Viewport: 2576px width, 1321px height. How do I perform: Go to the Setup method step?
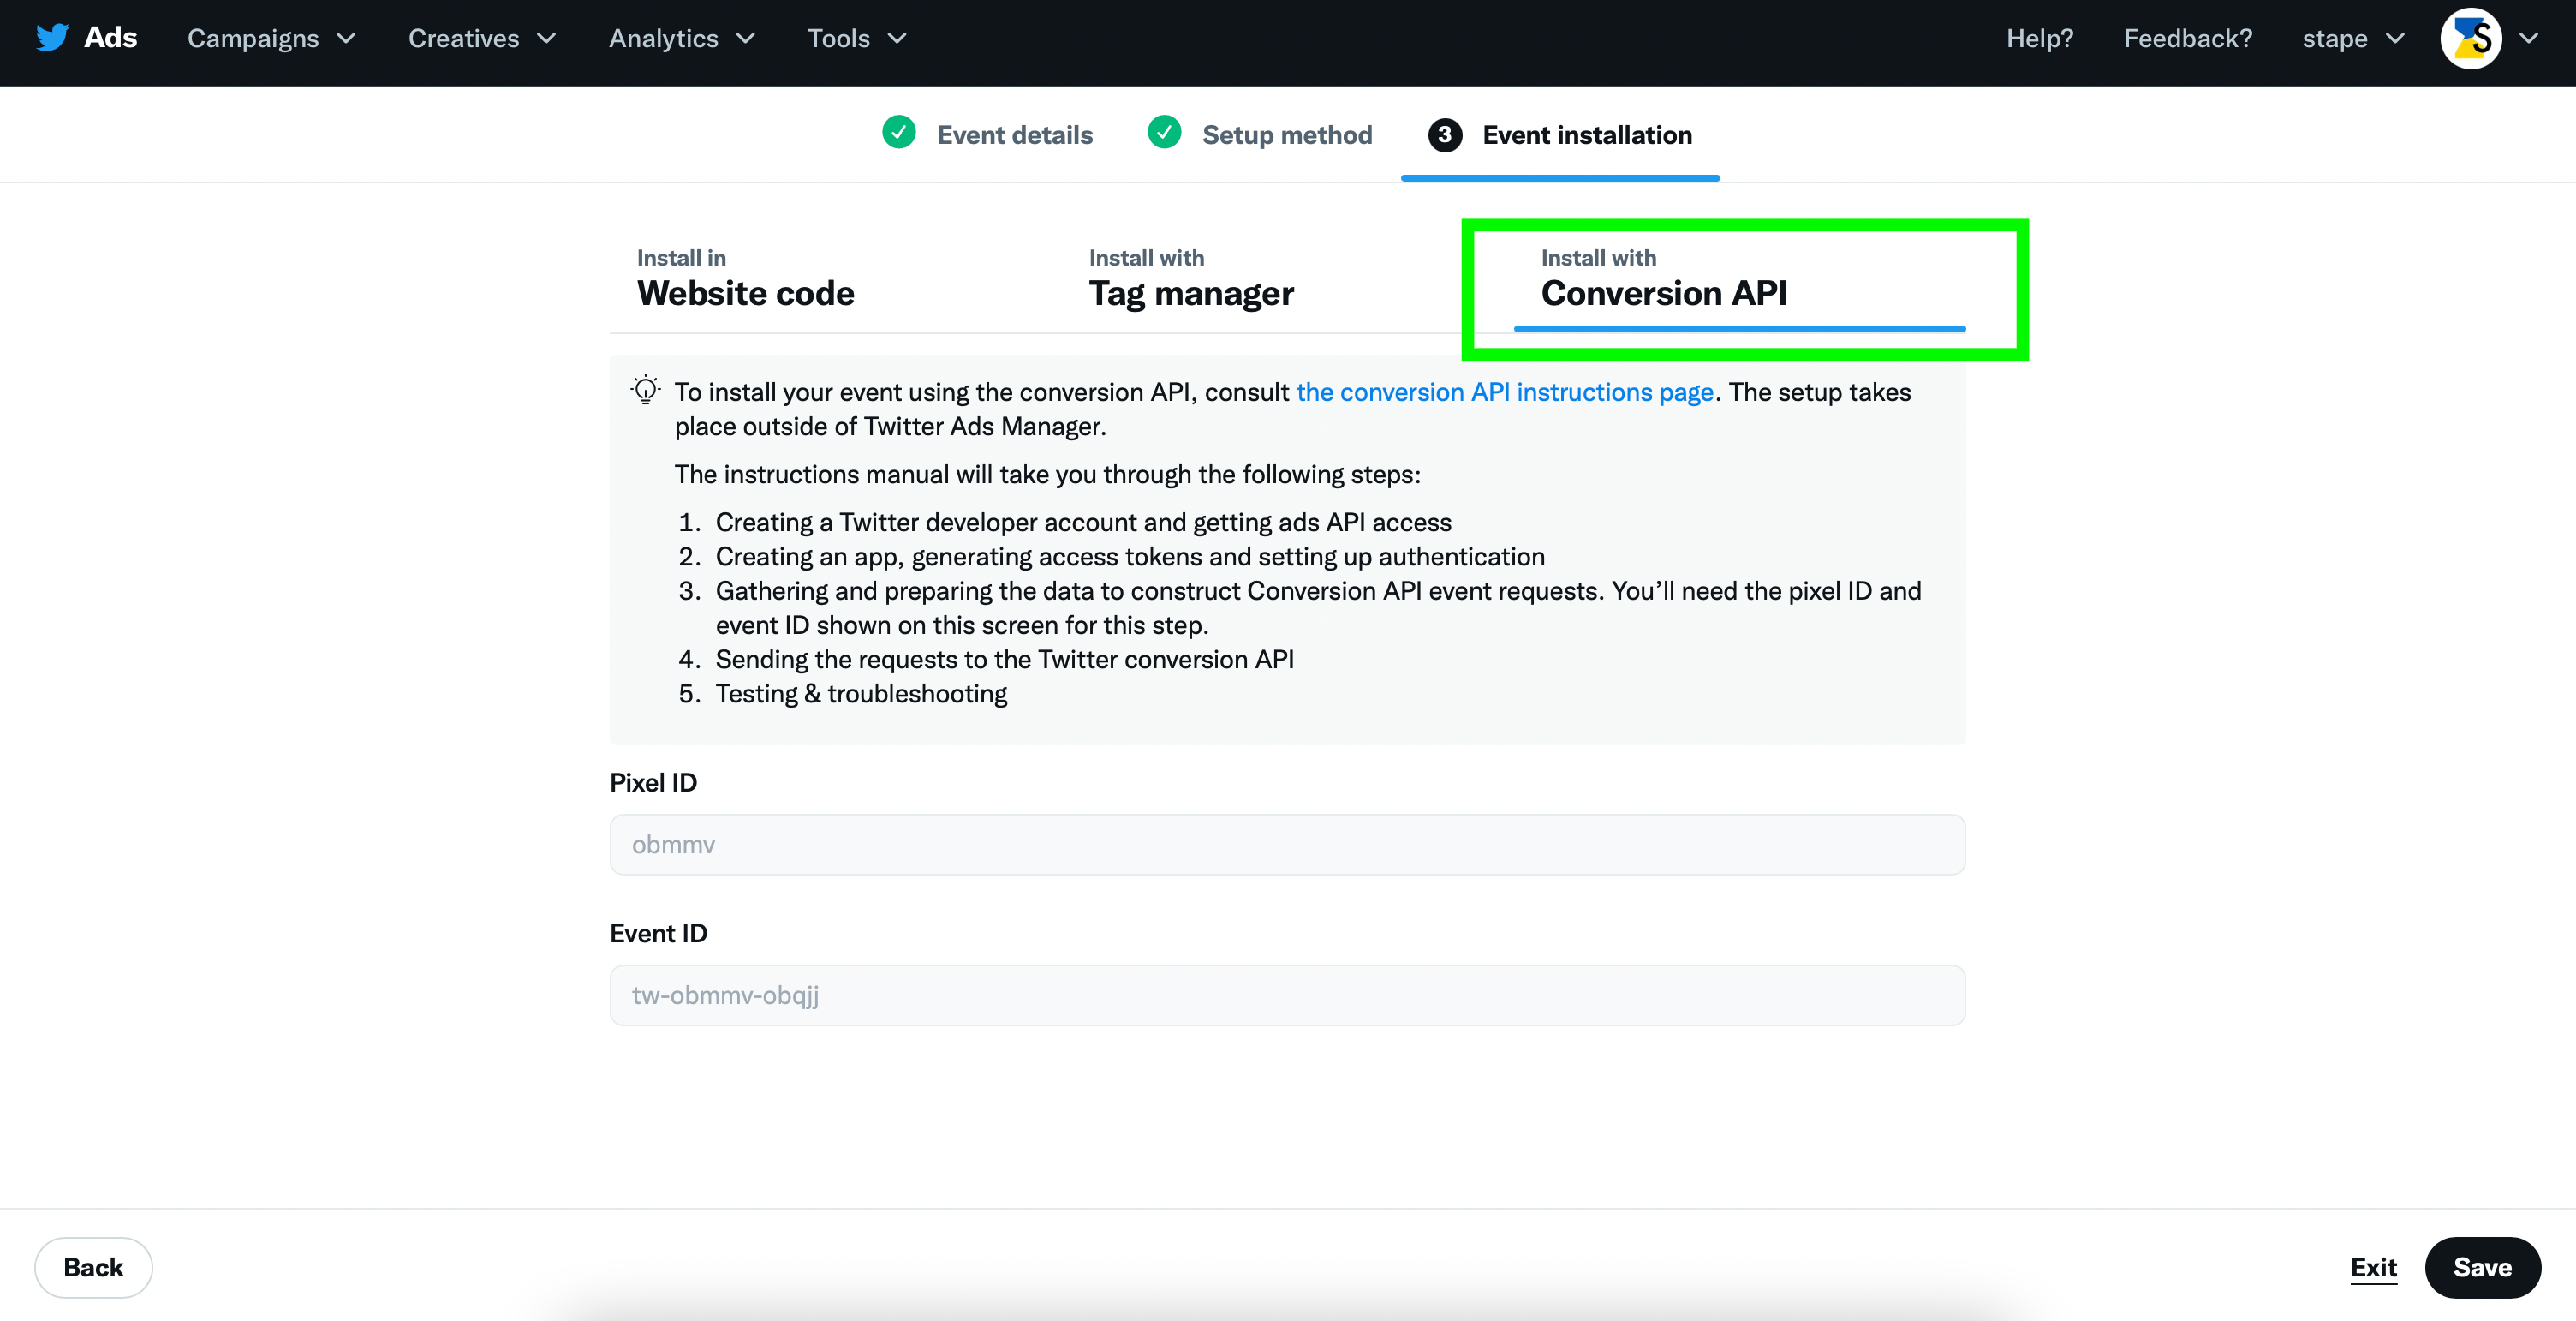[1286, 135]
